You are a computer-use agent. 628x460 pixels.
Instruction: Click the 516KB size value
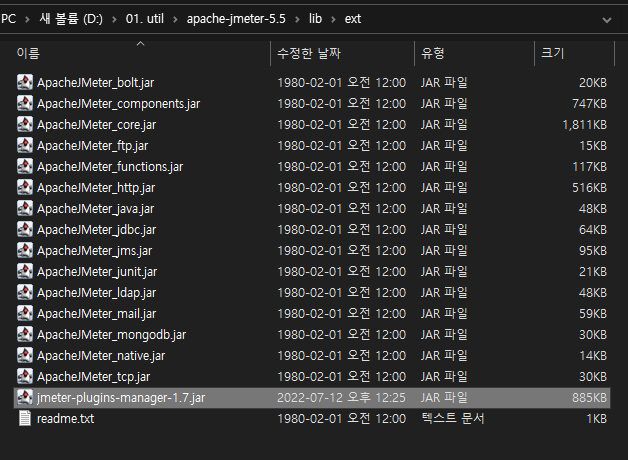(x=590, y=188)
